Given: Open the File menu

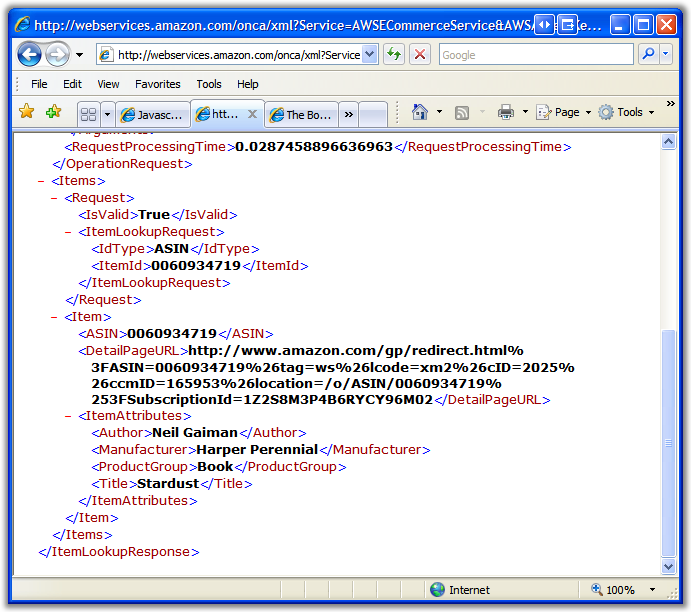Looking at the screenshot, I should click(39, 84).
